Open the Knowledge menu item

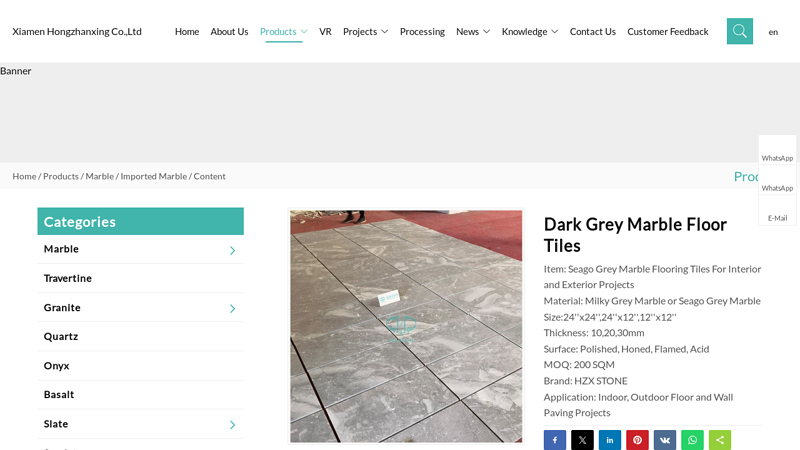(x=524, y=32)
